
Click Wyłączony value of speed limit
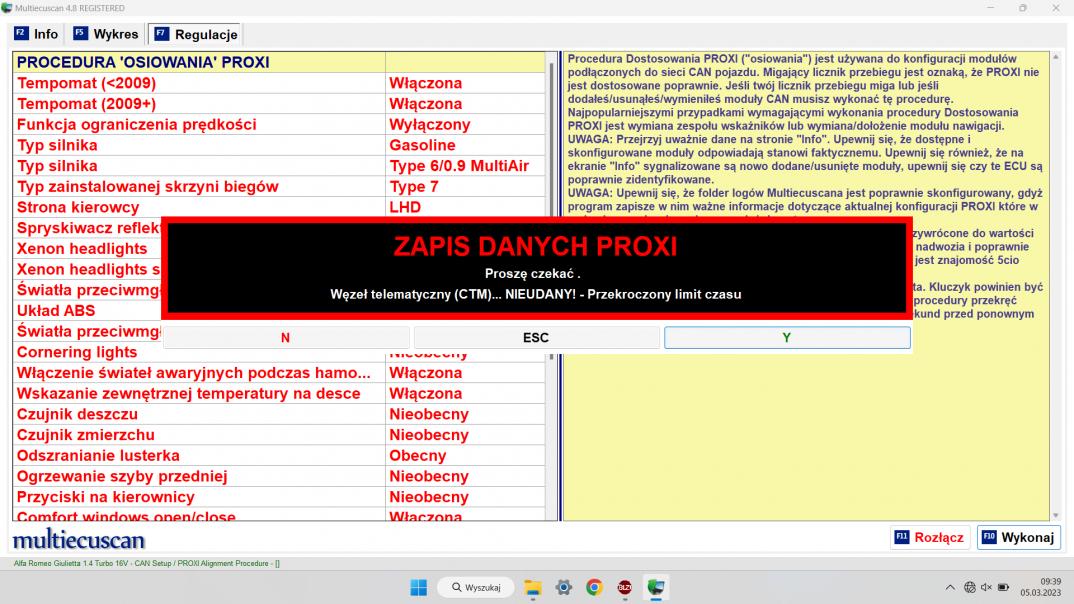465,124
